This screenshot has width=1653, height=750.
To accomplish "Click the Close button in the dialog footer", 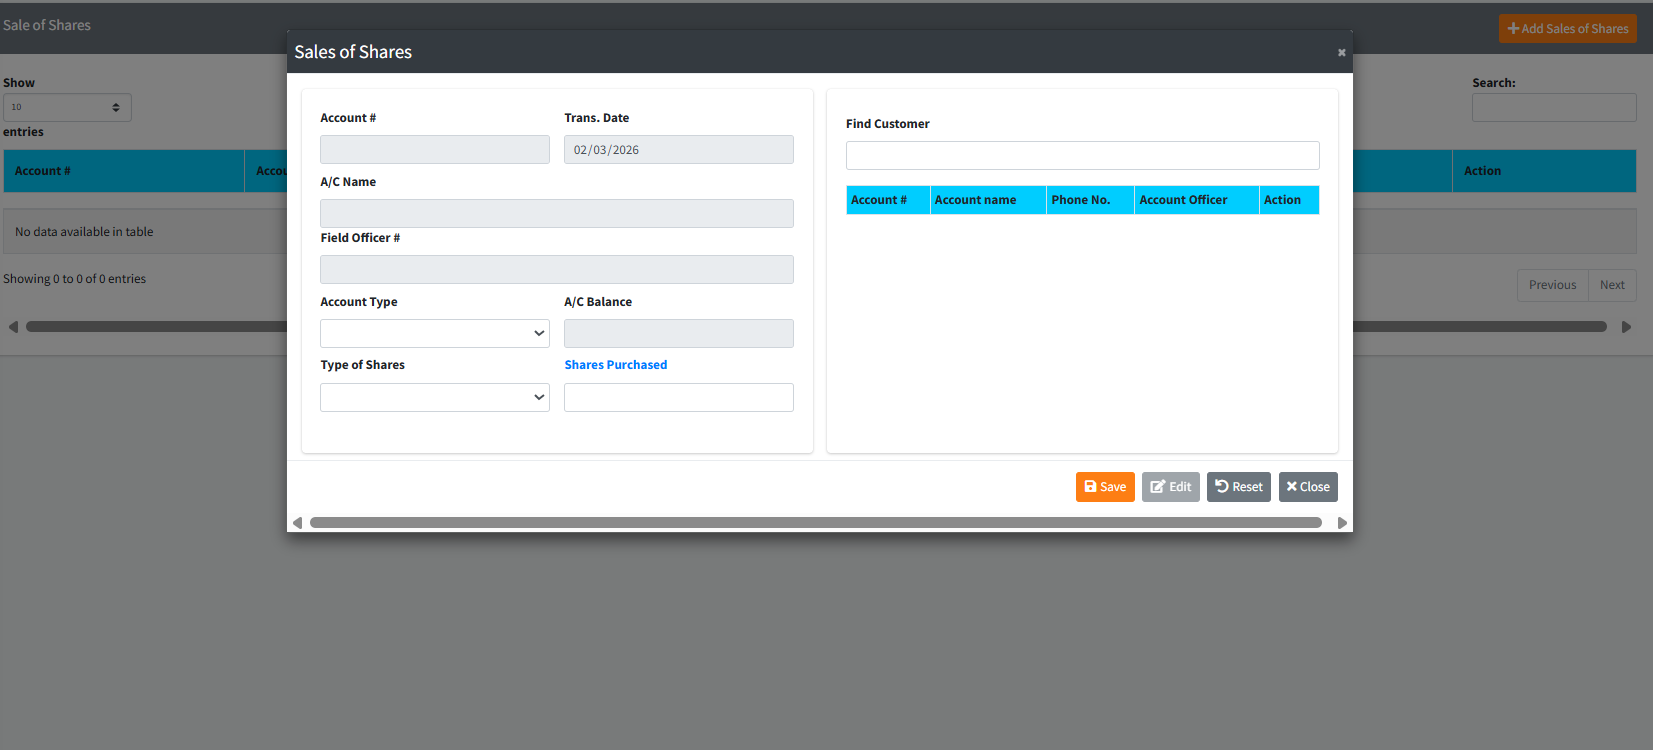I will click(x=1307, y=487).
